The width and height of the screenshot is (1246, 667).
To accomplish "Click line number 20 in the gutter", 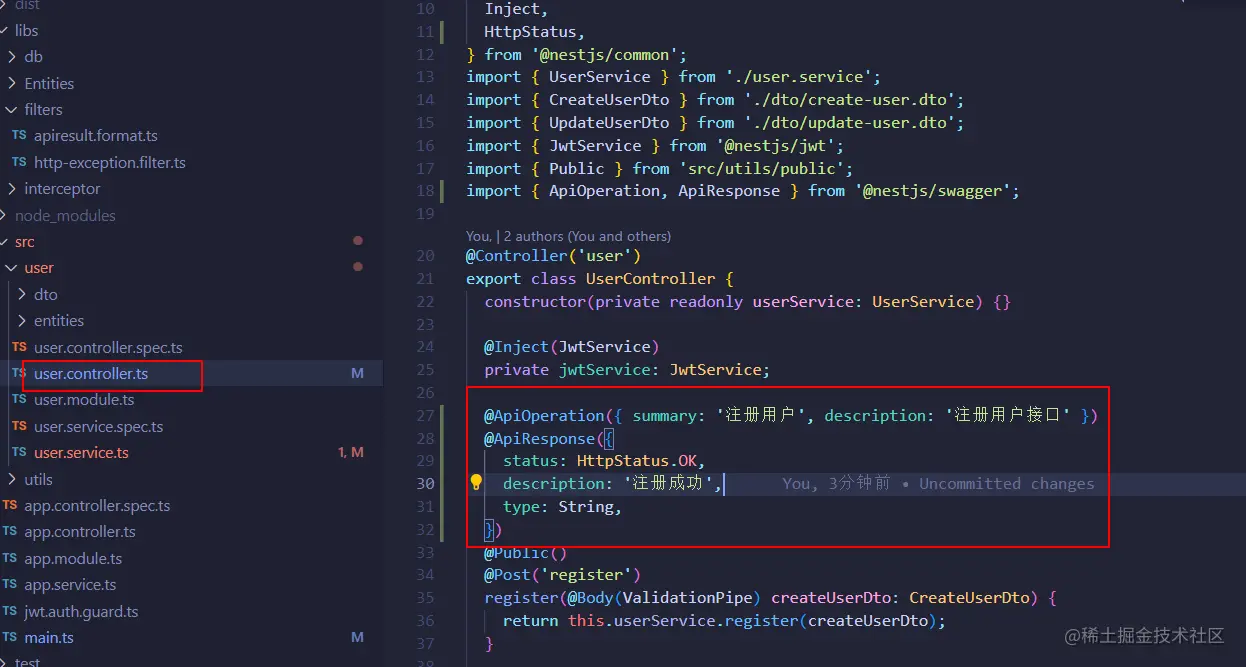I will click(425, 256).
